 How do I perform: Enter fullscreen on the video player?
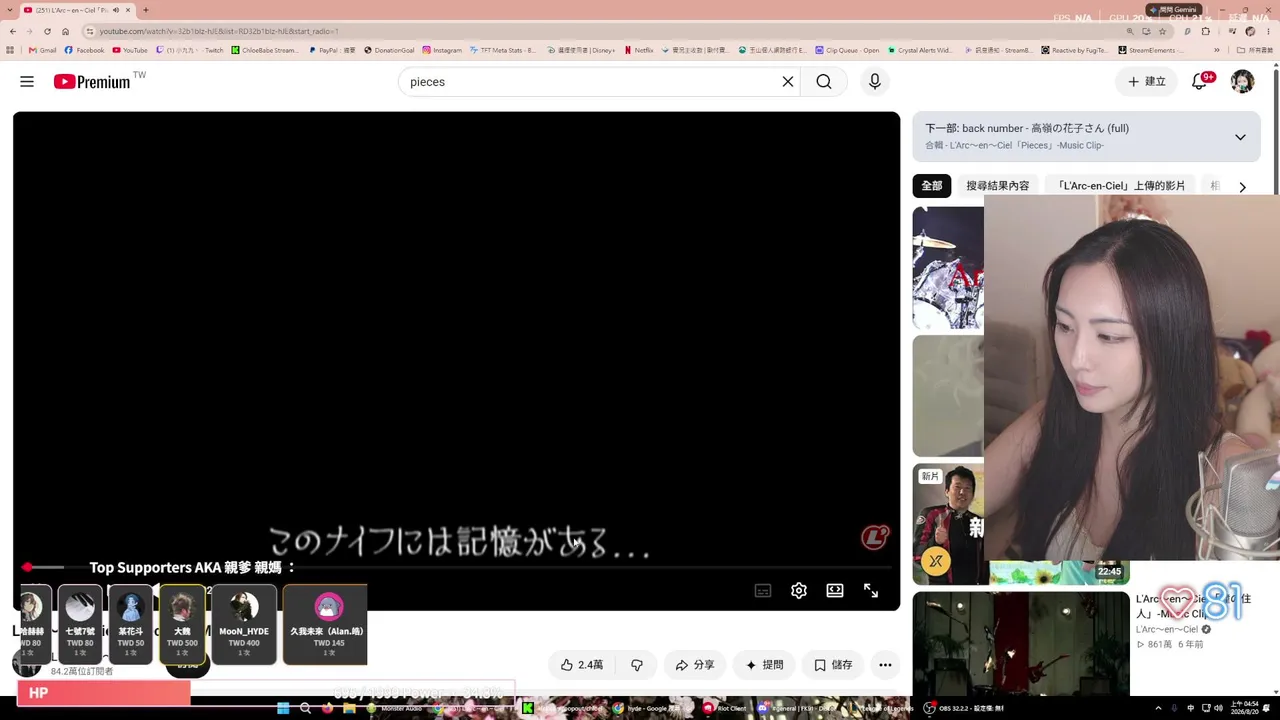coord(871,591)
